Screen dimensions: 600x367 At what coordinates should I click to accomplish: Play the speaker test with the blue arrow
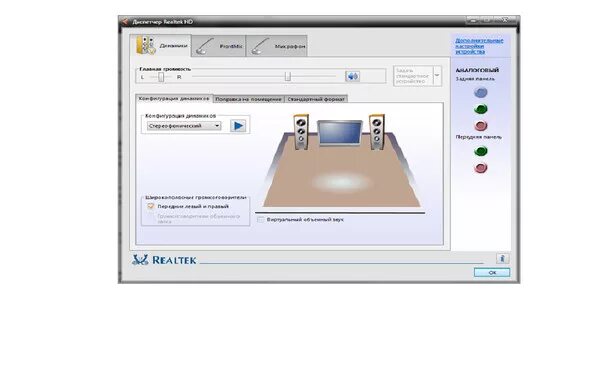(238, 126)
